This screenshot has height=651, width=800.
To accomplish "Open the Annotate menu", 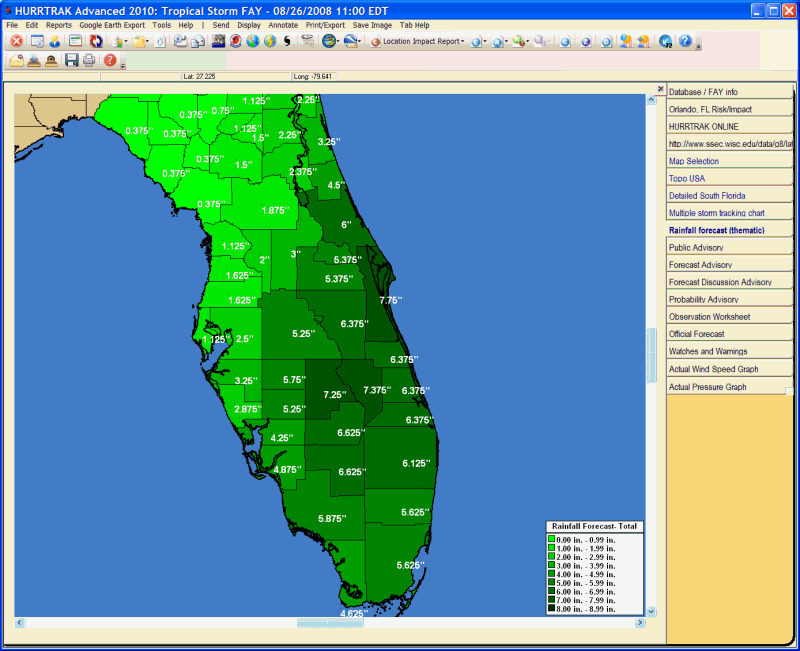I will (x=283, y=24).
